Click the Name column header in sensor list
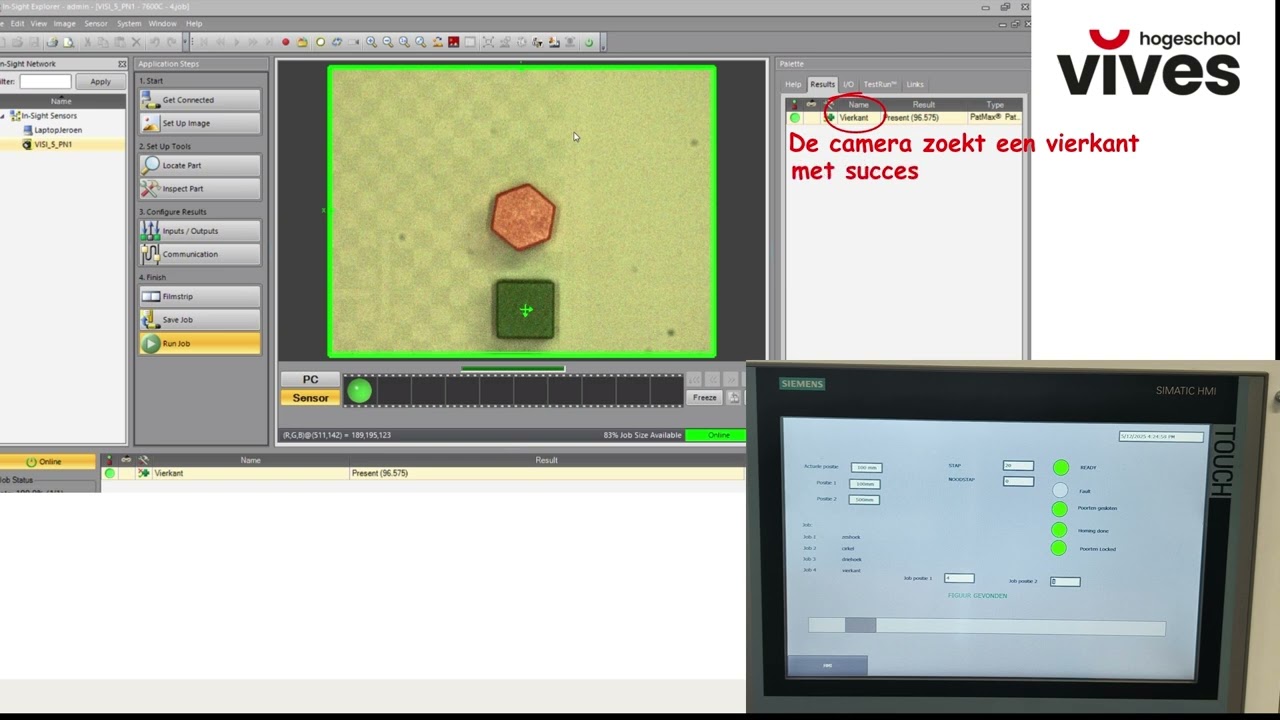 point(61,101)
